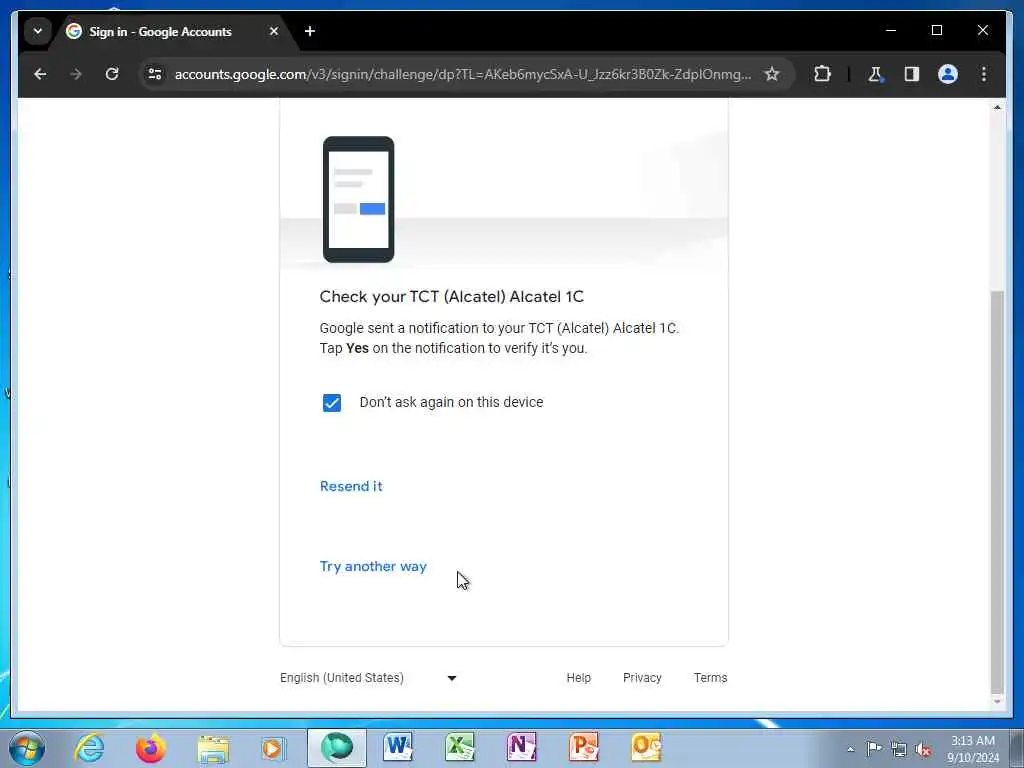View site information icon in address bar
Screen dimensions: 1024x768
(x=155, y=74)
